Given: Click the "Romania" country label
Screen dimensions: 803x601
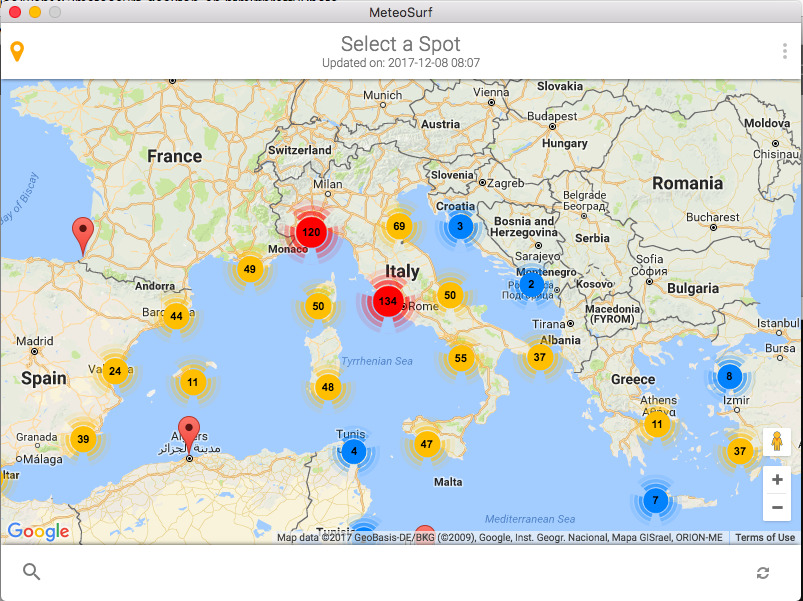Looking at the screenshot, I should (687, 183).
